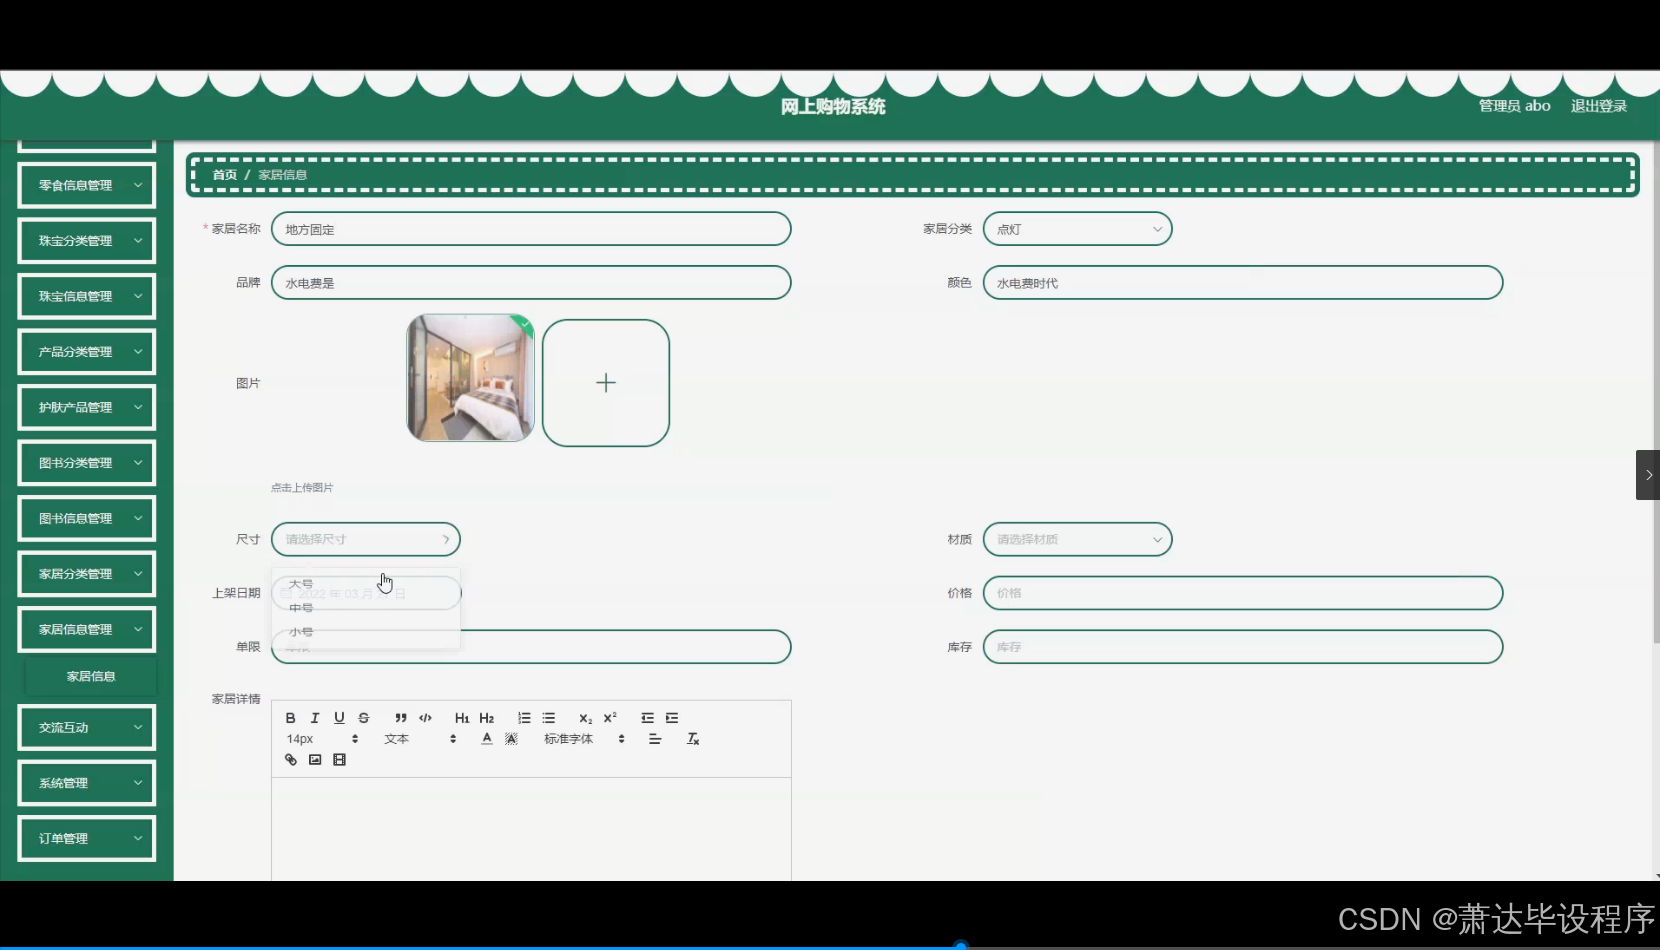The height and width of the screenshot is (950, 1660).
Task: Select the uploaded bedroom image thumbnail
Action: point(470,378)
